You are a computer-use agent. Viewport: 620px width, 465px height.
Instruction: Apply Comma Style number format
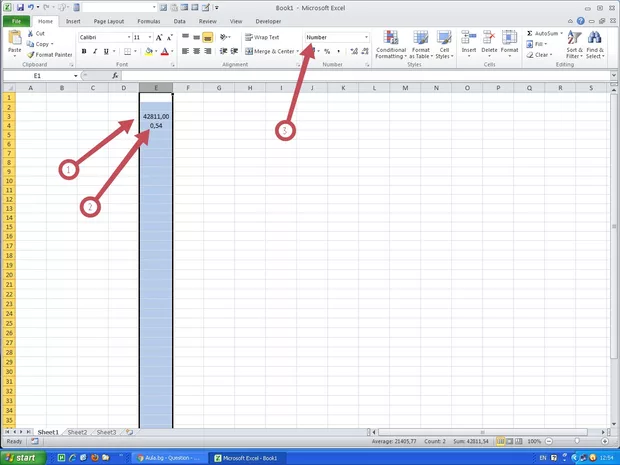coord(338,51)
